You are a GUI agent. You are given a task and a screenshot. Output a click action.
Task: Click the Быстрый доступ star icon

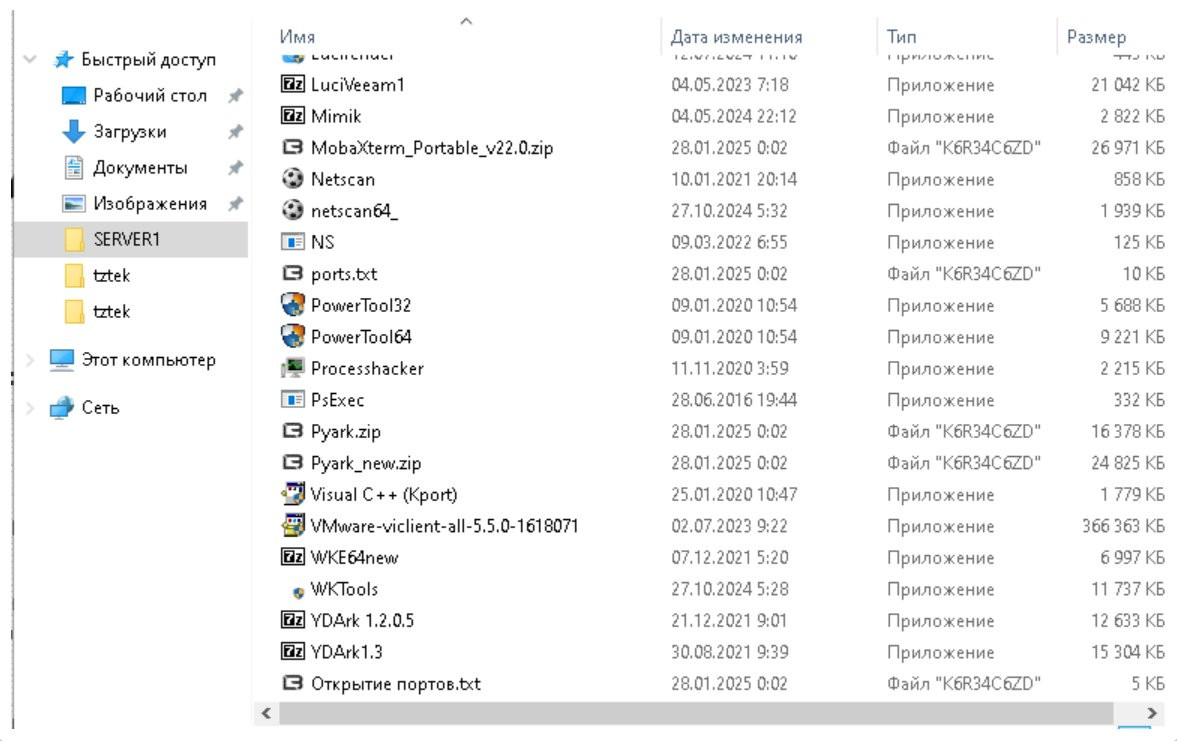63,59
